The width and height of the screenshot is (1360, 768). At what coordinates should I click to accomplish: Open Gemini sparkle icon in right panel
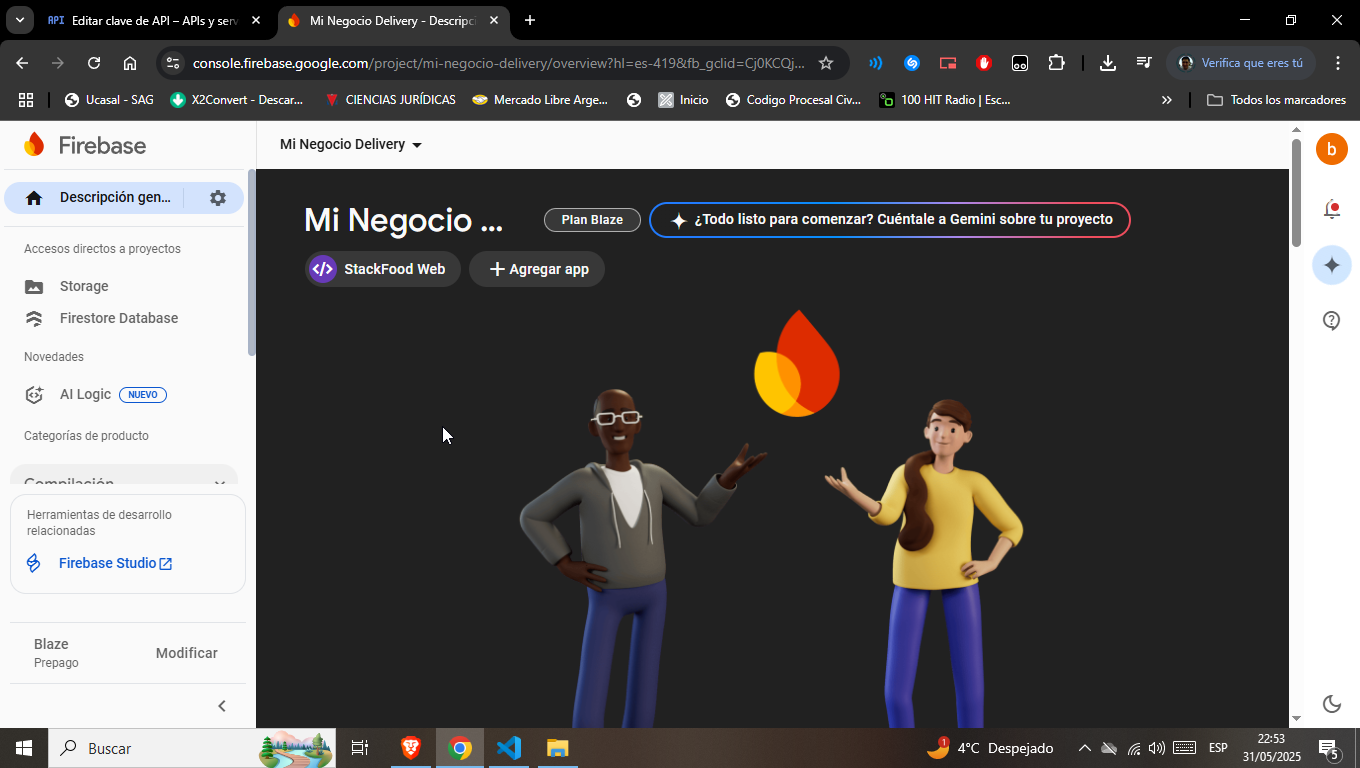tap(1331, 265)
